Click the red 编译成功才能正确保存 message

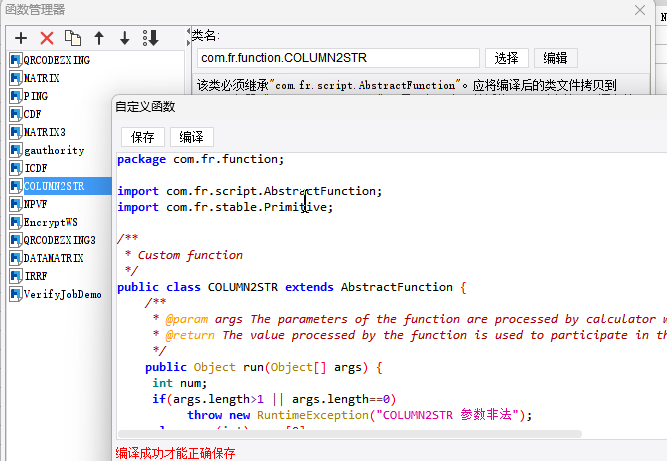point(175,453)
